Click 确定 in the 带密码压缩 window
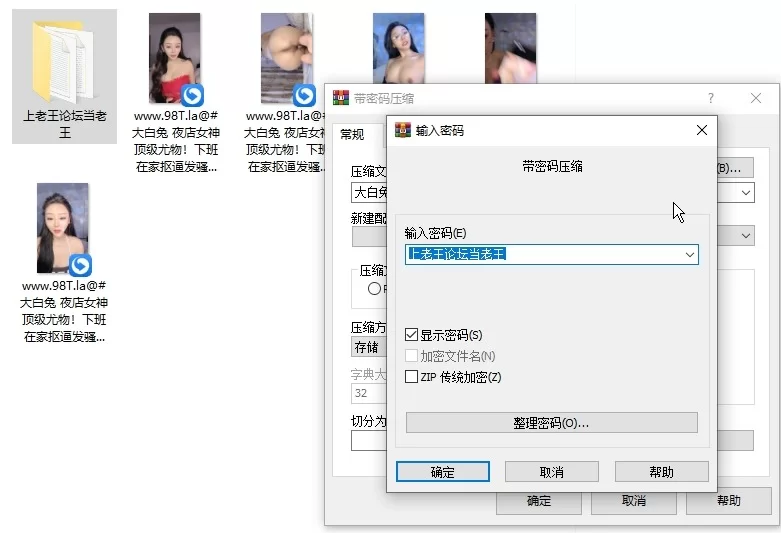Screen dimensions: 781x533 [539, 501]
